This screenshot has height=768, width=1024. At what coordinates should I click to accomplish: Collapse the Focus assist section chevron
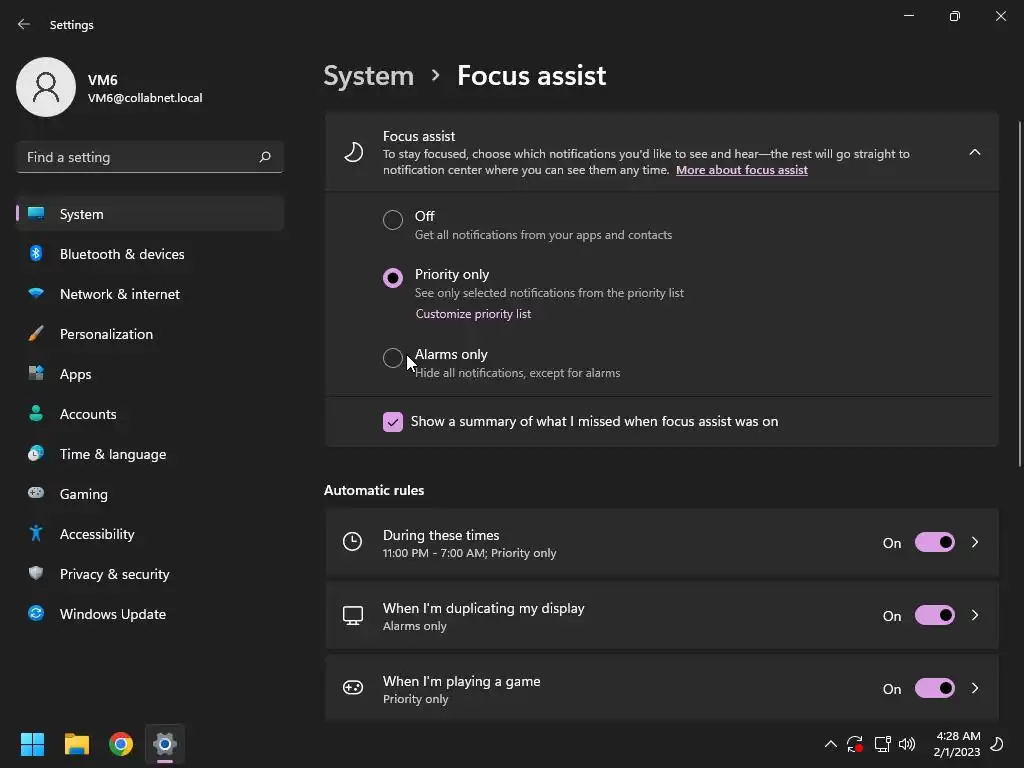click(x=975, y=152)
